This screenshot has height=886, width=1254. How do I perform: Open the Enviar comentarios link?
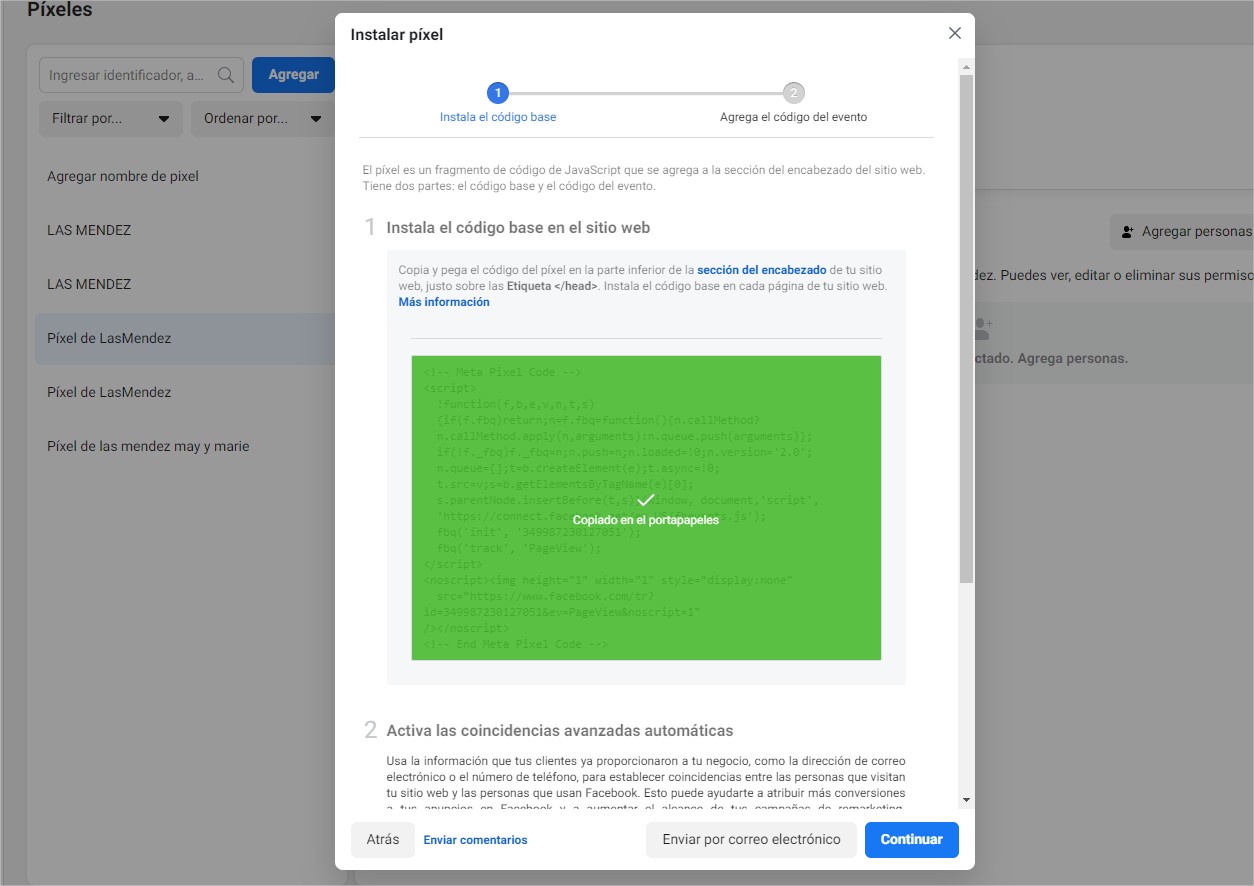coord(475,840)
